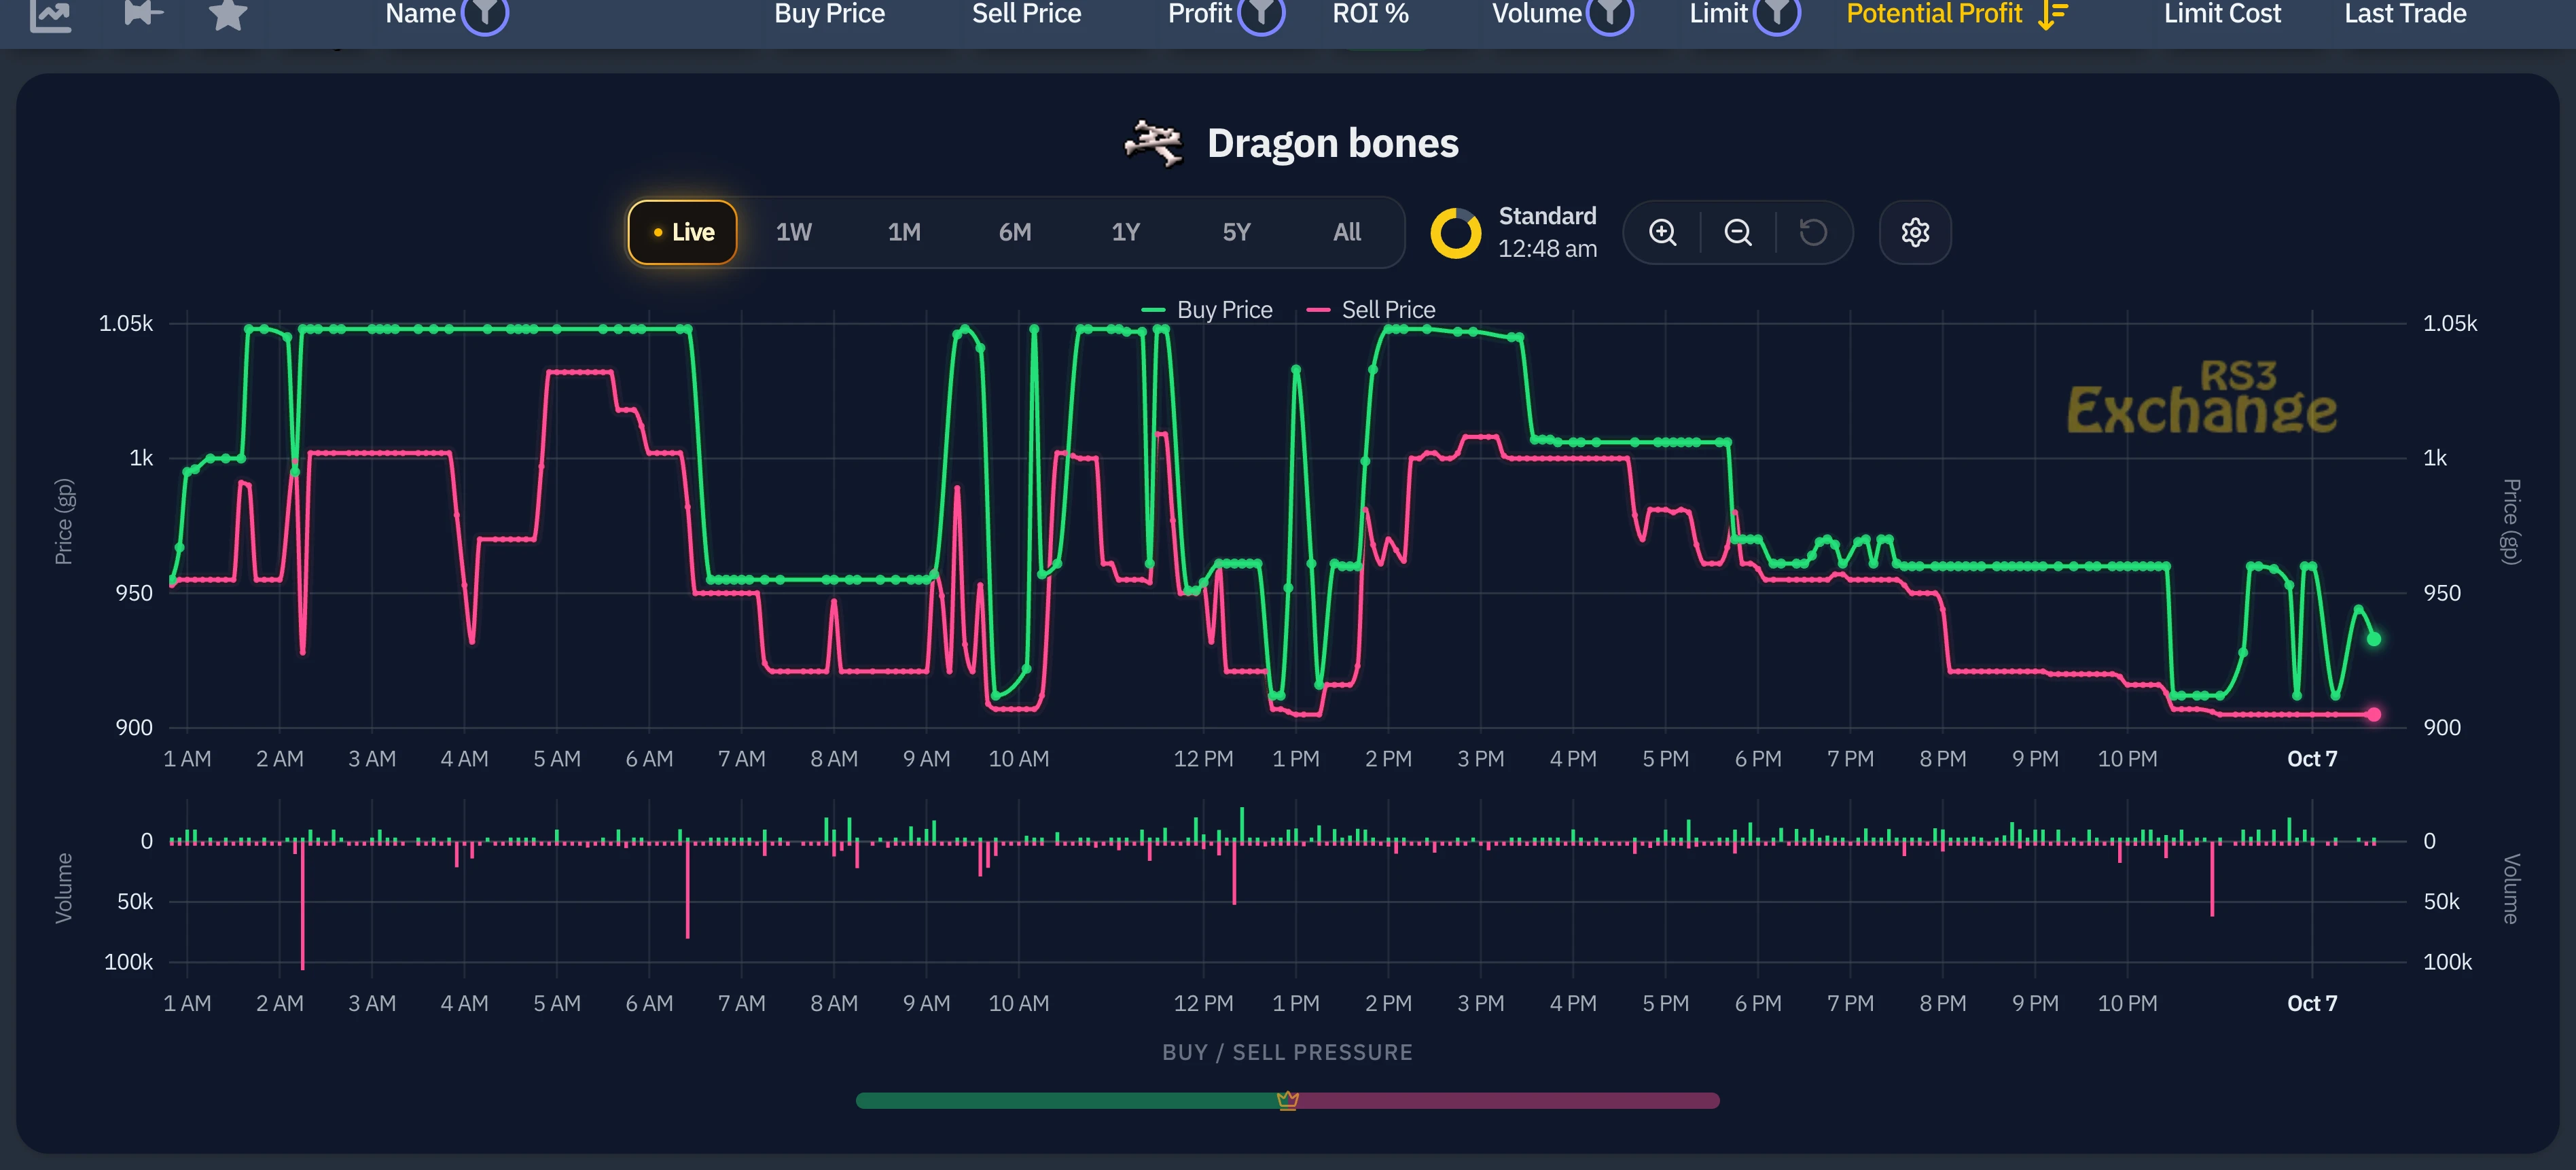The width and height of the screenshot is (2576, 1170).
Task: Sort by Sell Price column
Action: (1027, 14)
